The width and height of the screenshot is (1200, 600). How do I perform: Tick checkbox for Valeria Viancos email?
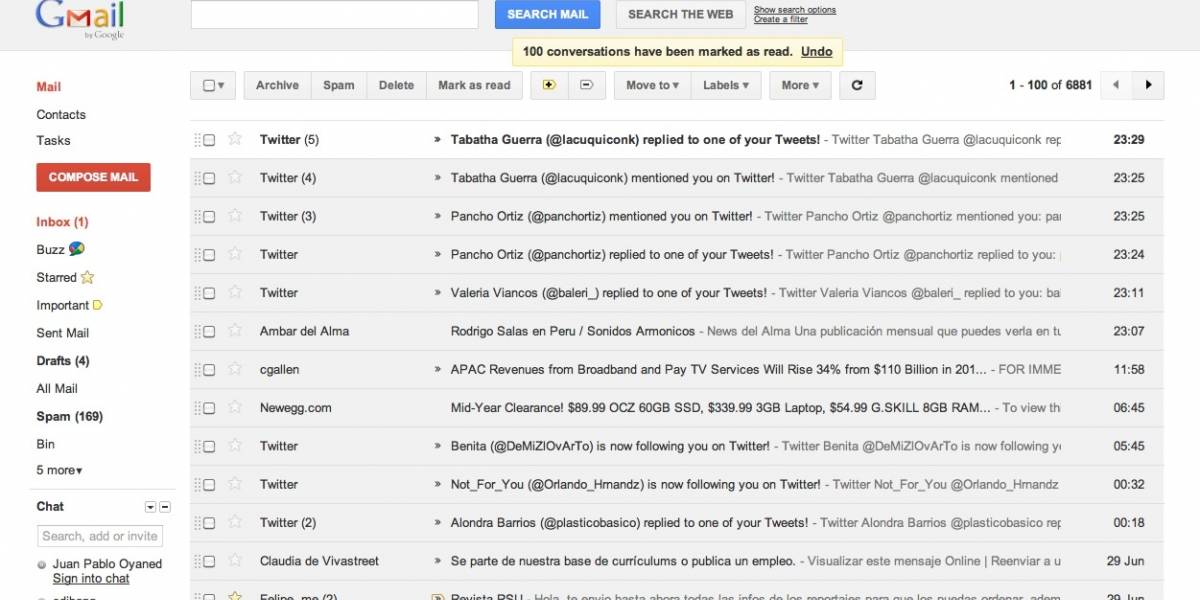(209, 293)
